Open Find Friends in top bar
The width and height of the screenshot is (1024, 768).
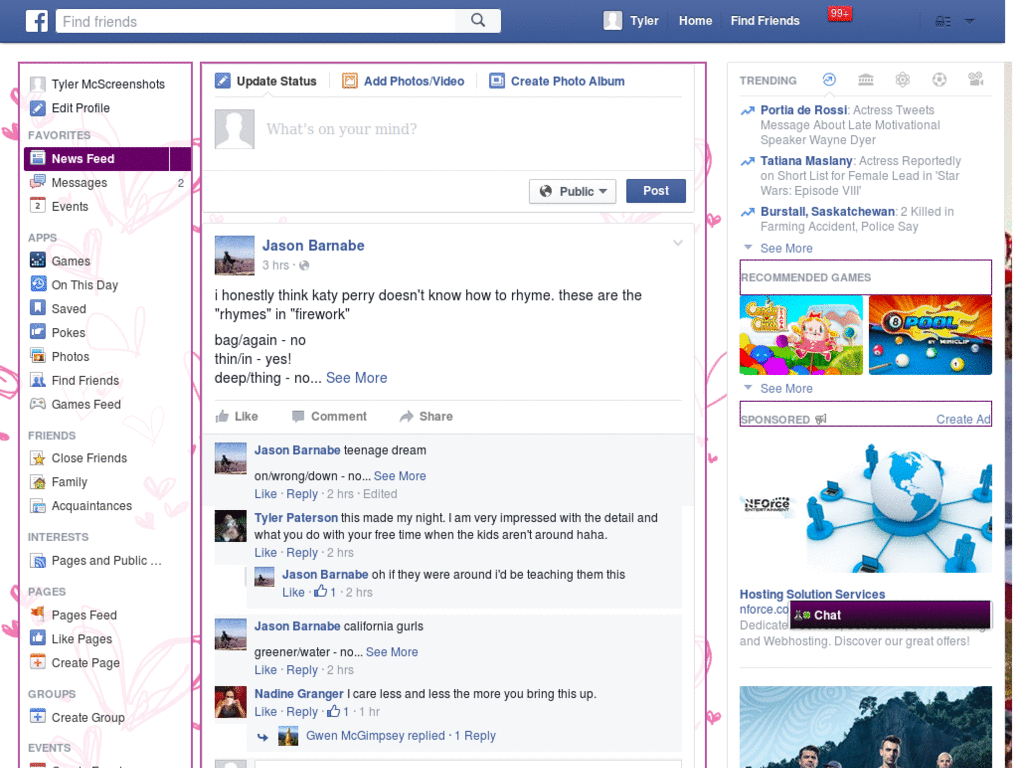click(765, 21)
